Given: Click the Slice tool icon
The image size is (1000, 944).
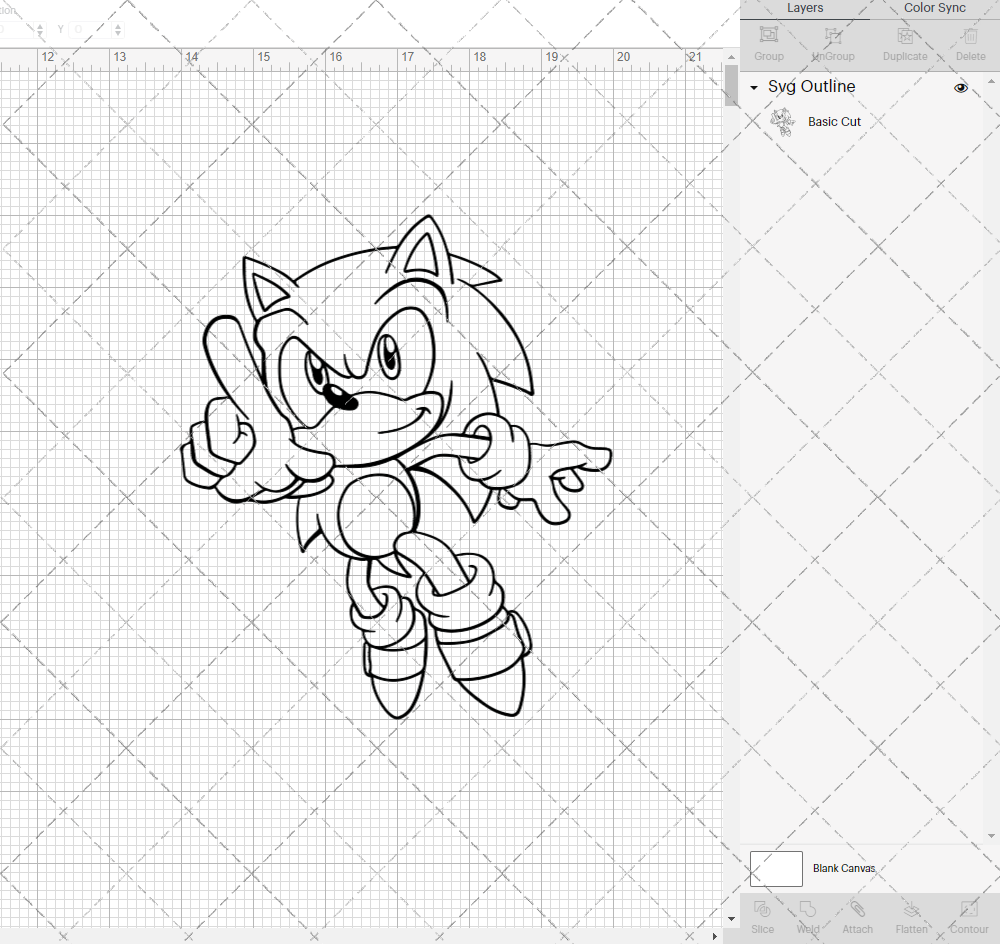Looking at the screenshot, I should 762,908.
